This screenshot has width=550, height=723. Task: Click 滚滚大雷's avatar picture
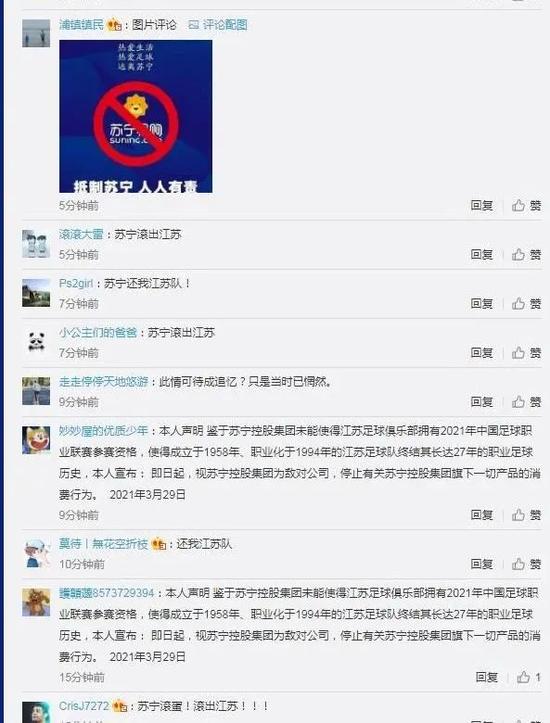pos(36,243)
